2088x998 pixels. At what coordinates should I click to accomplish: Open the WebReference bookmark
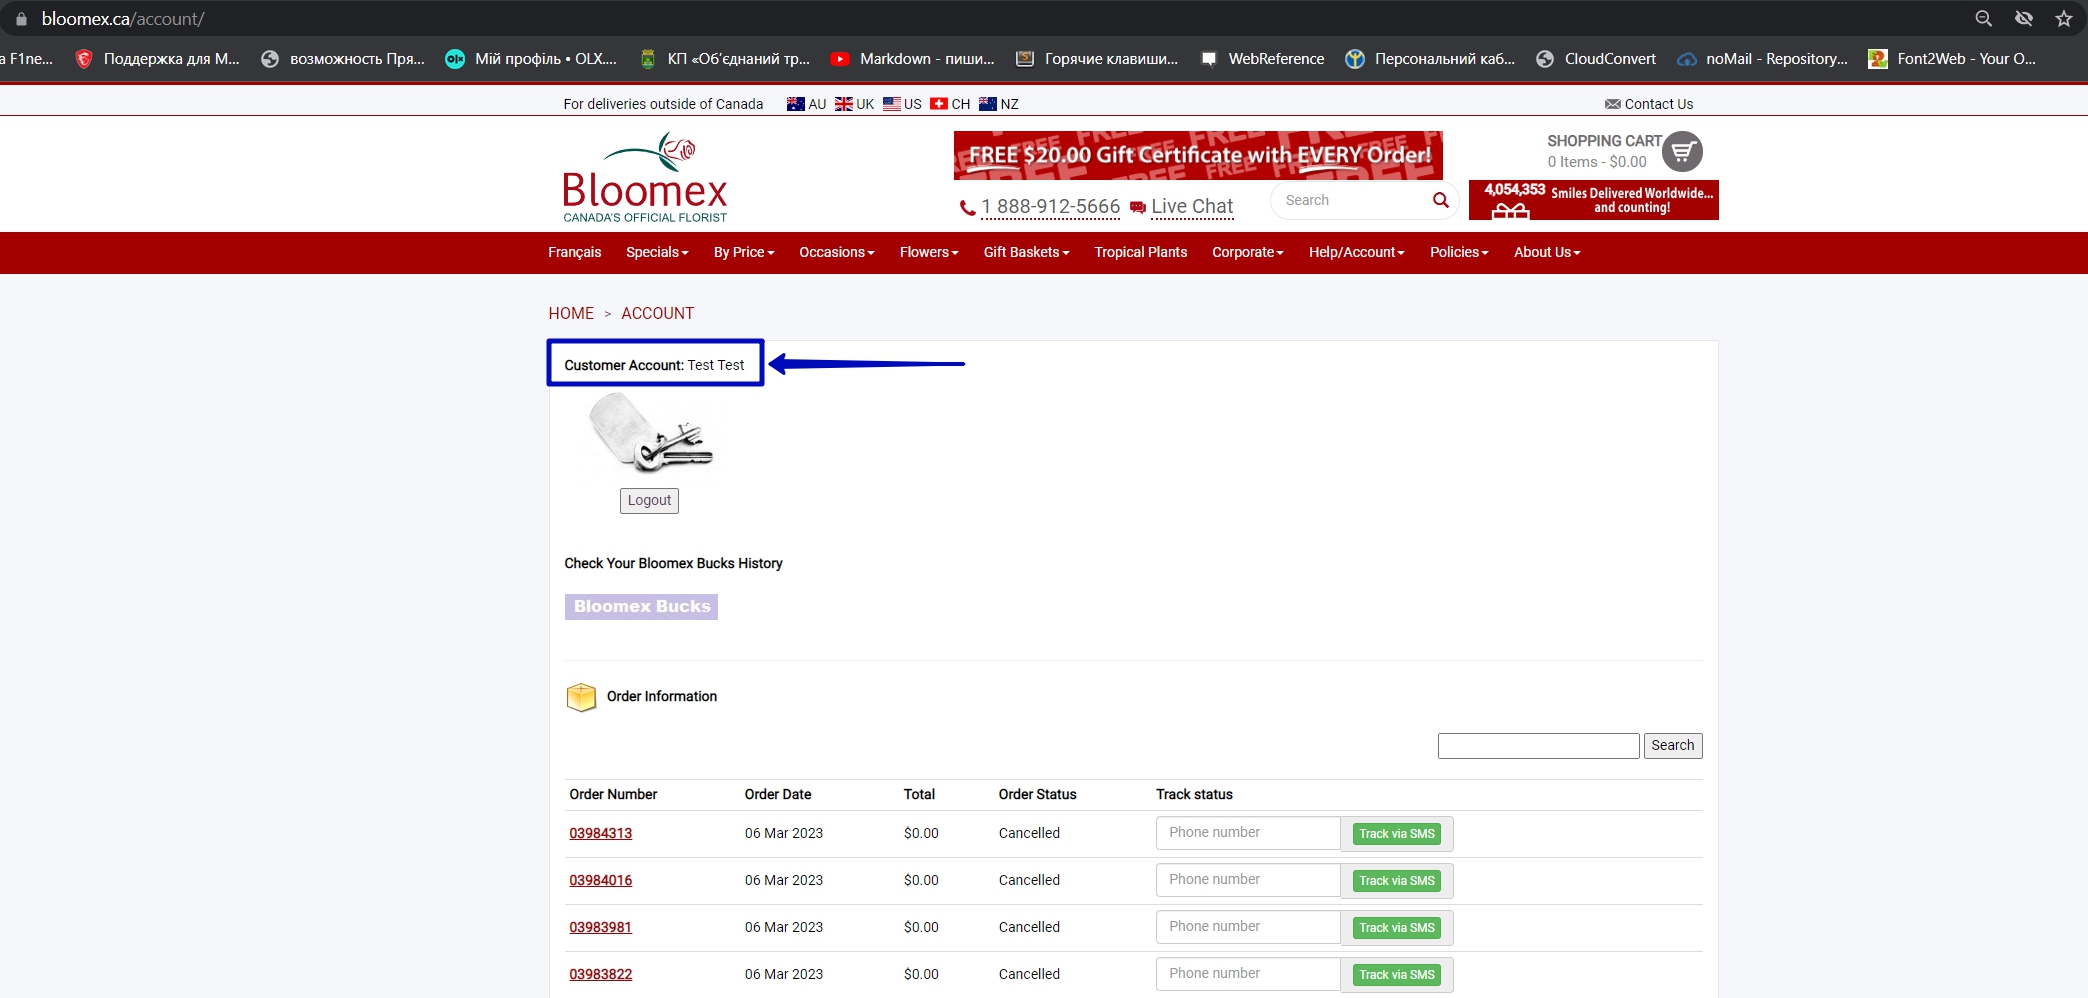1262,59
